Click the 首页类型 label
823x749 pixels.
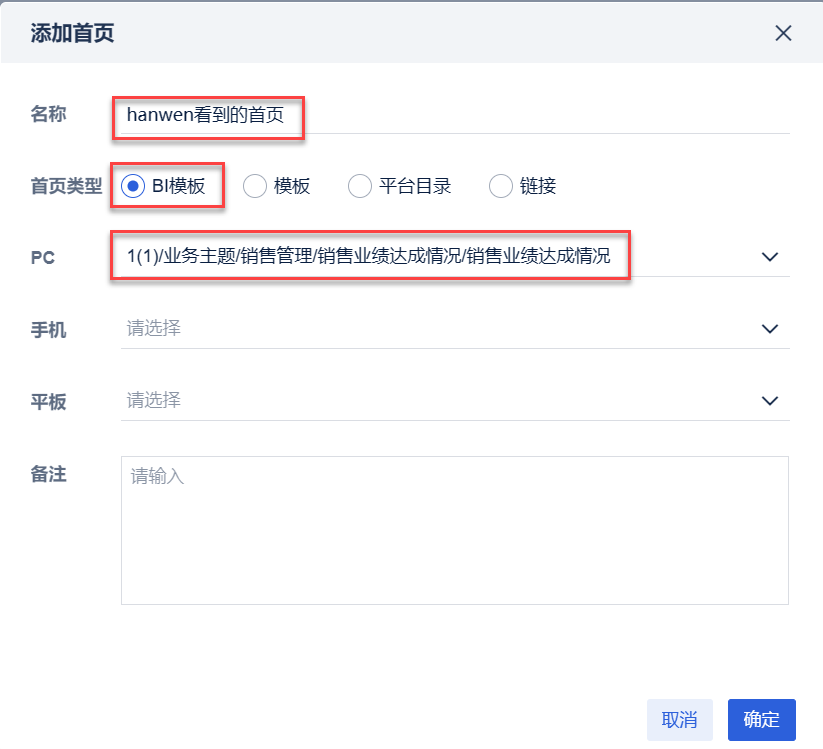[x=66, y=186]
